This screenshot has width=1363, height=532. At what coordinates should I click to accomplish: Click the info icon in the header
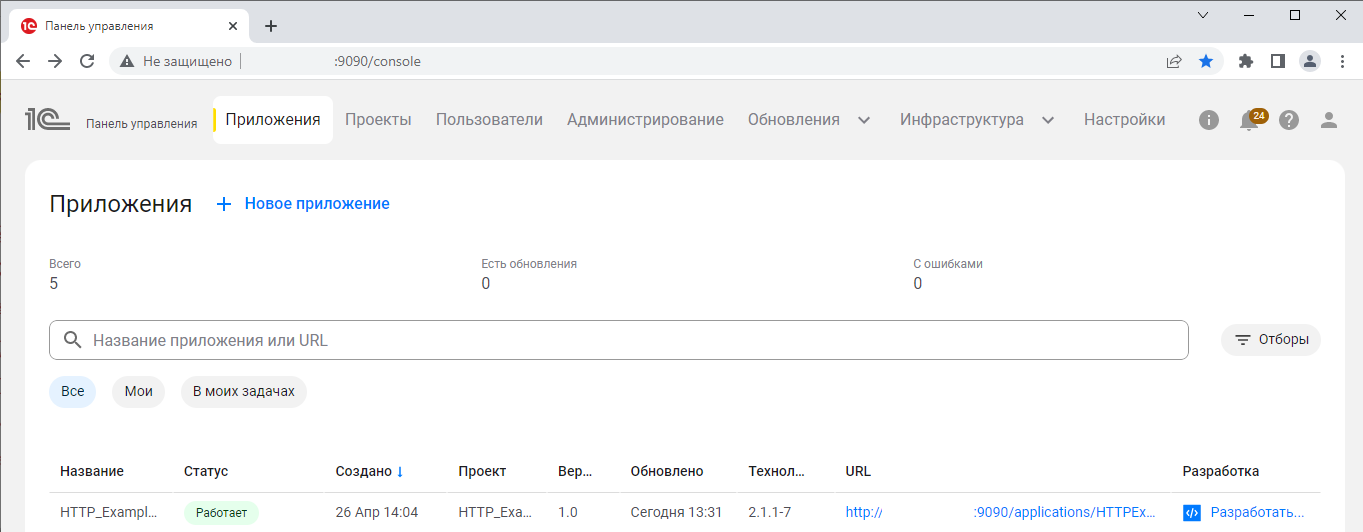(1209, 120)
